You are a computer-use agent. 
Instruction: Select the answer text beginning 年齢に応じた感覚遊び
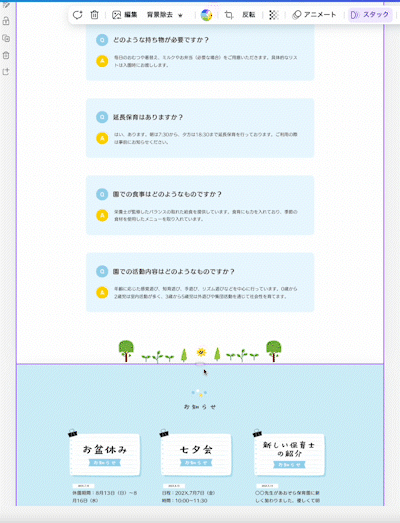206,292
